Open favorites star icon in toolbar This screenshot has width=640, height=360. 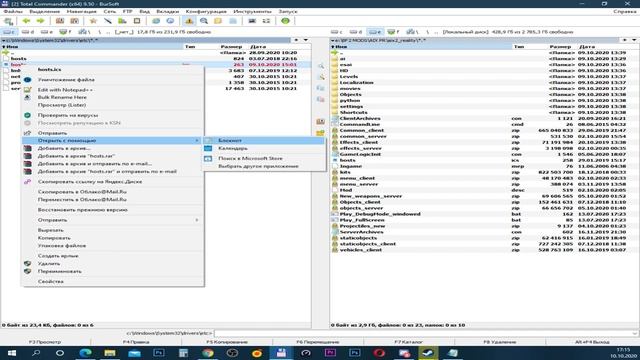tap(93, 21)
